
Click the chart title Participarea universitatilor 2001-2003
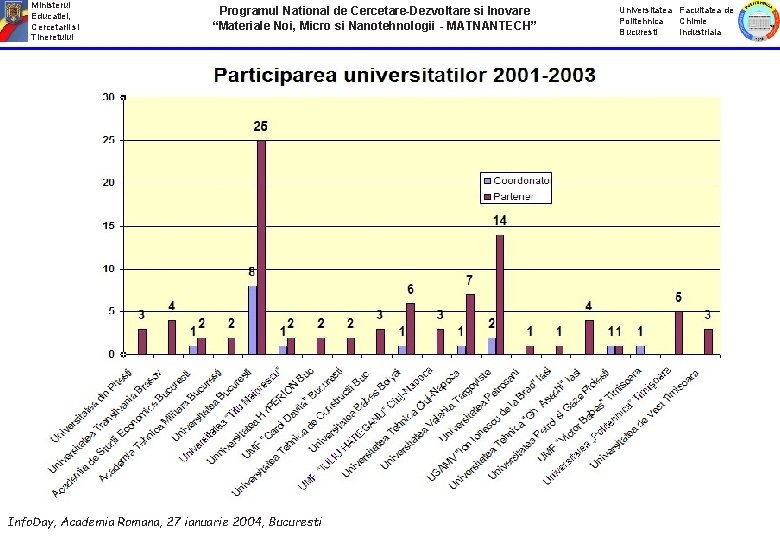tap(404, 75)
